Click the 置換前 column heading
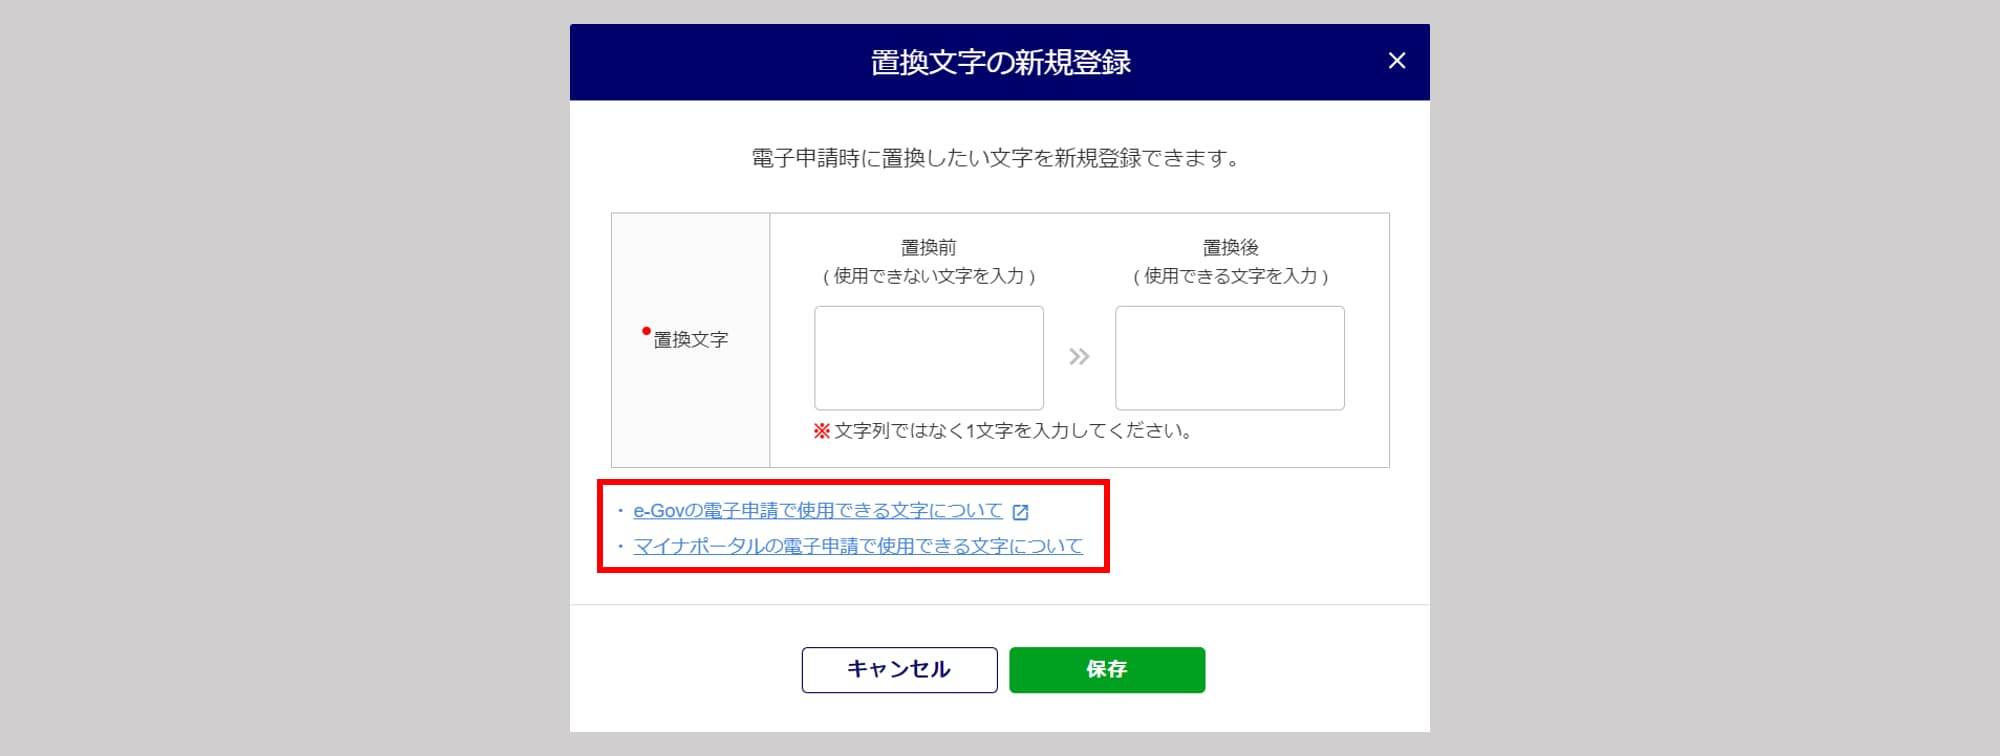This screenshot has width=2000, height=756. (928, 247)
